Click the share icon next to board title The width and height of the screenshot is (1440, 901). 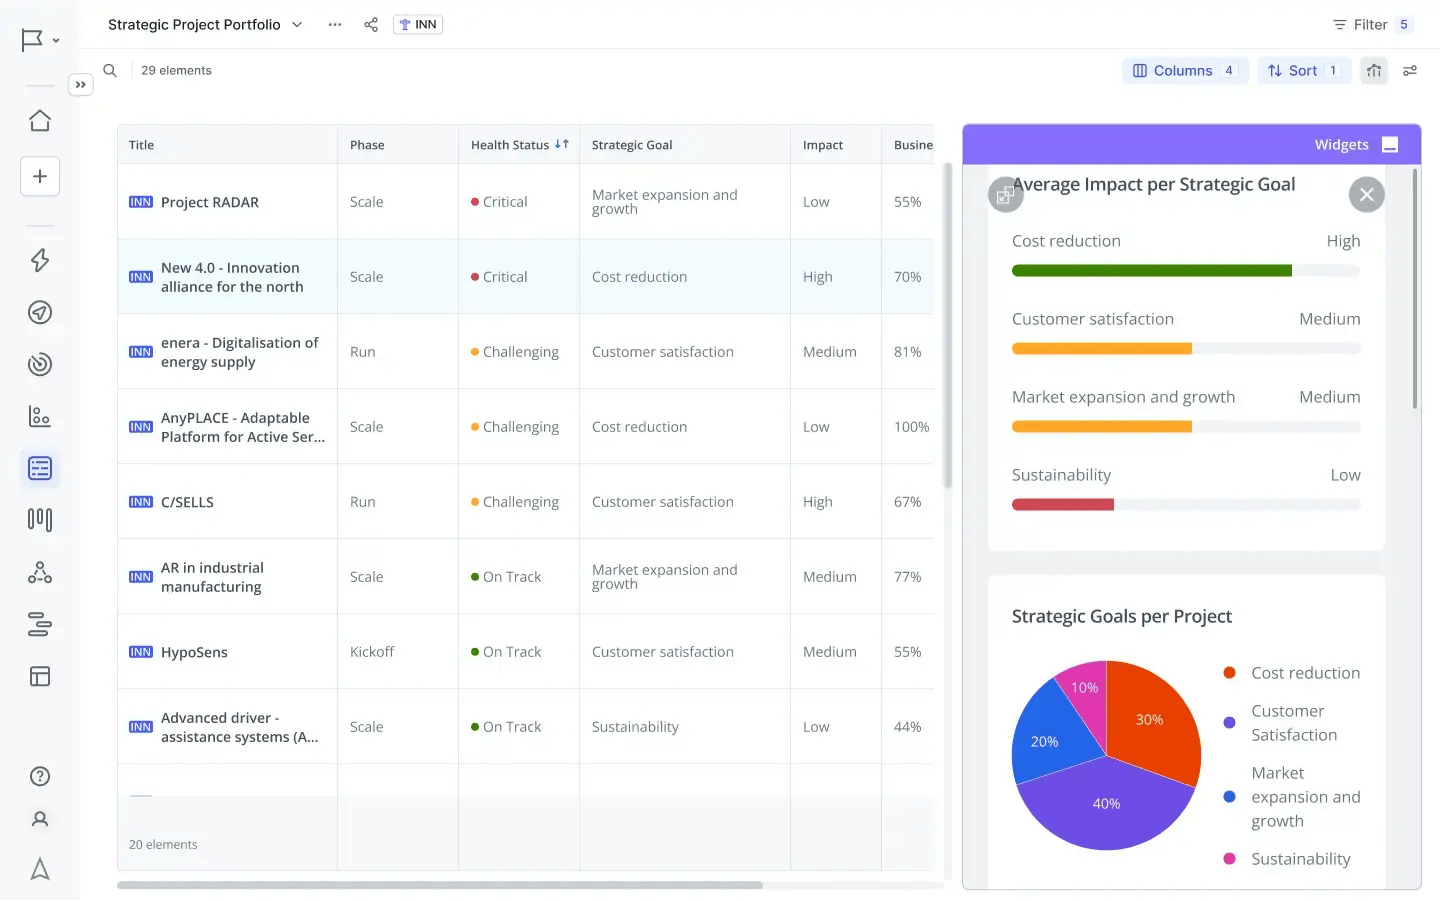[x=371, y=24]
